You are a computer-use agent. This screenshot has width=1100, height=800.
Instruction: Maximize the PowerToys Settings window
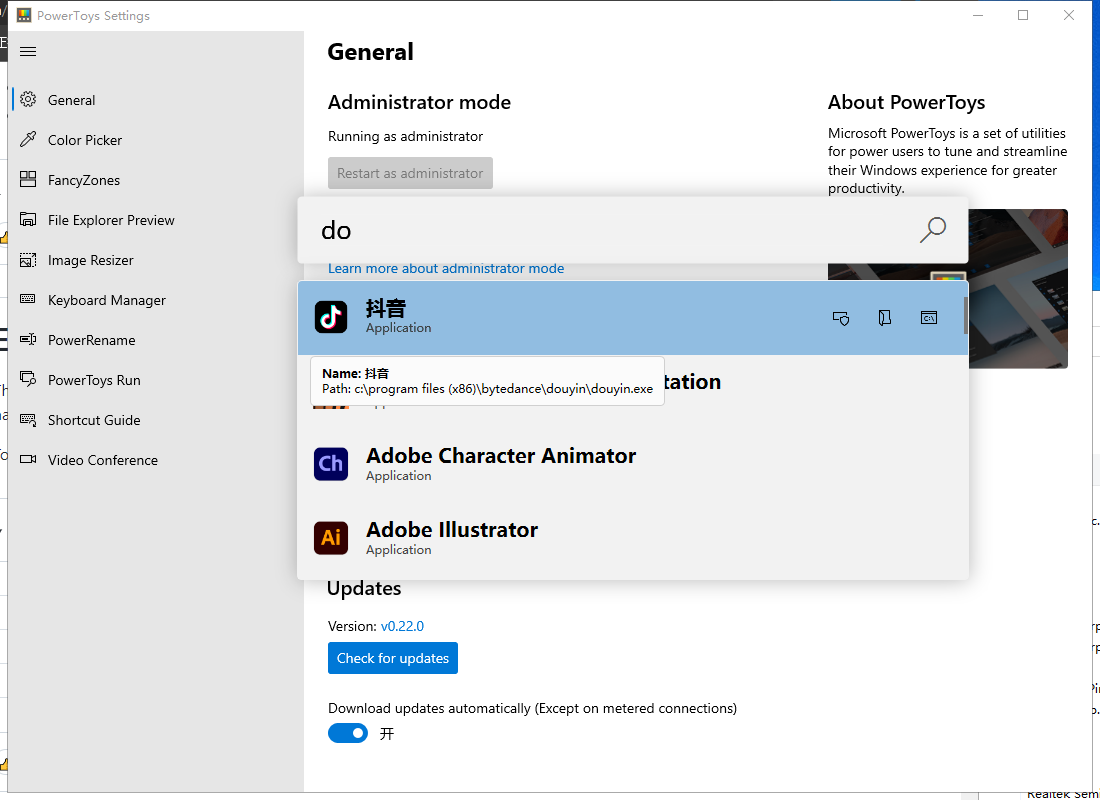tap(1023, 15)
